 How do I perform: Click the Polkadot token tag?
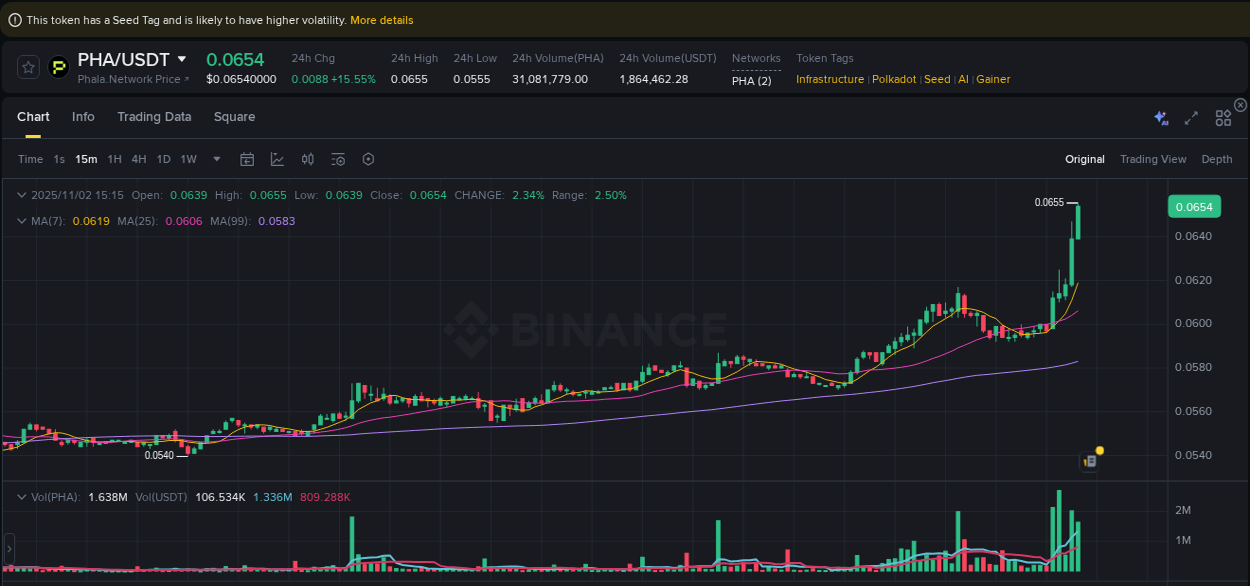(893, 78)
